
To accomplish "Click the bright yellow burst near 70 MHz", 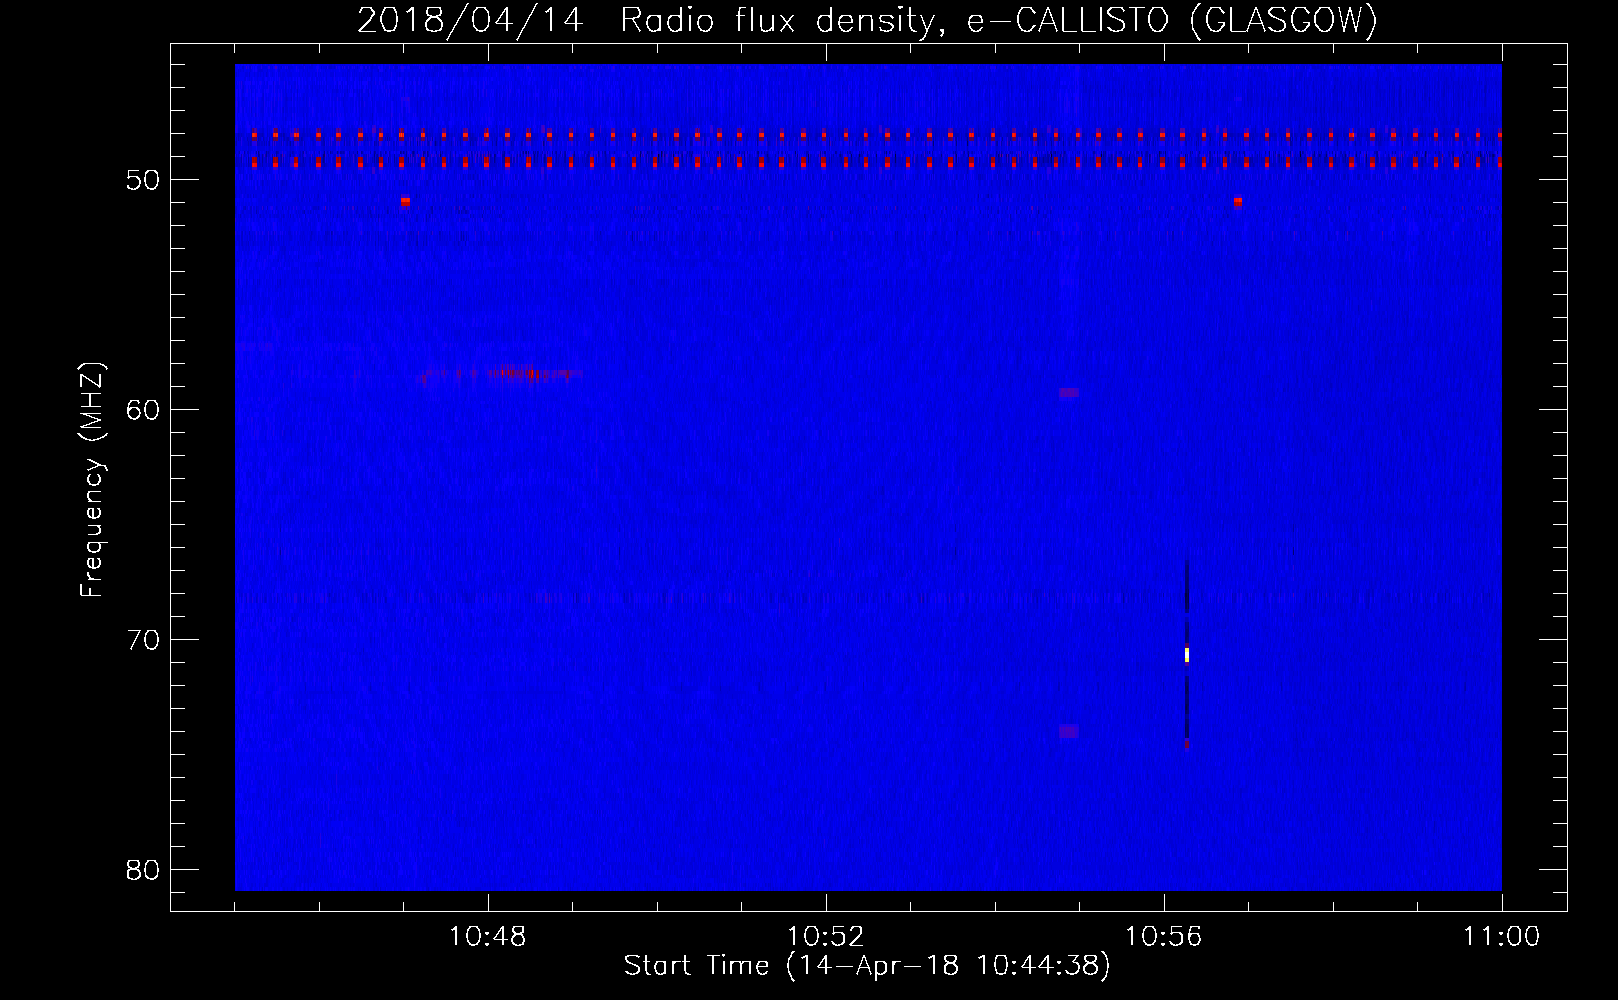I will point(1187,655).
